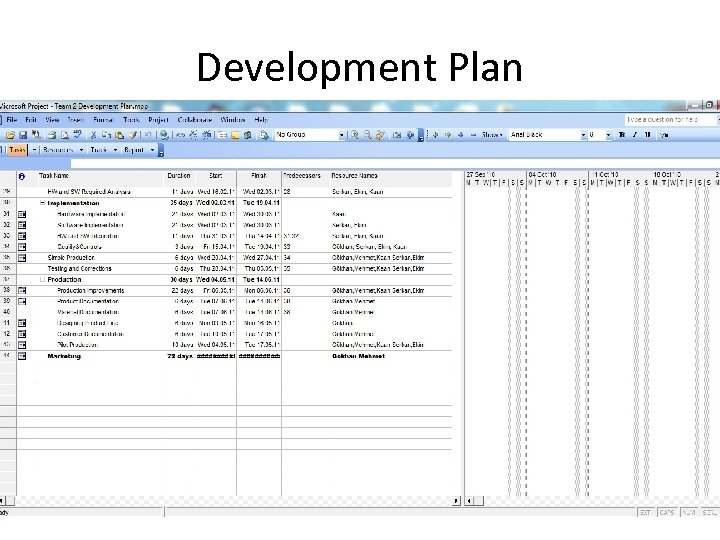Viewport: 720px width, 540px height.
Task: Toggle Italic formatting
Action: coord(635,135)
